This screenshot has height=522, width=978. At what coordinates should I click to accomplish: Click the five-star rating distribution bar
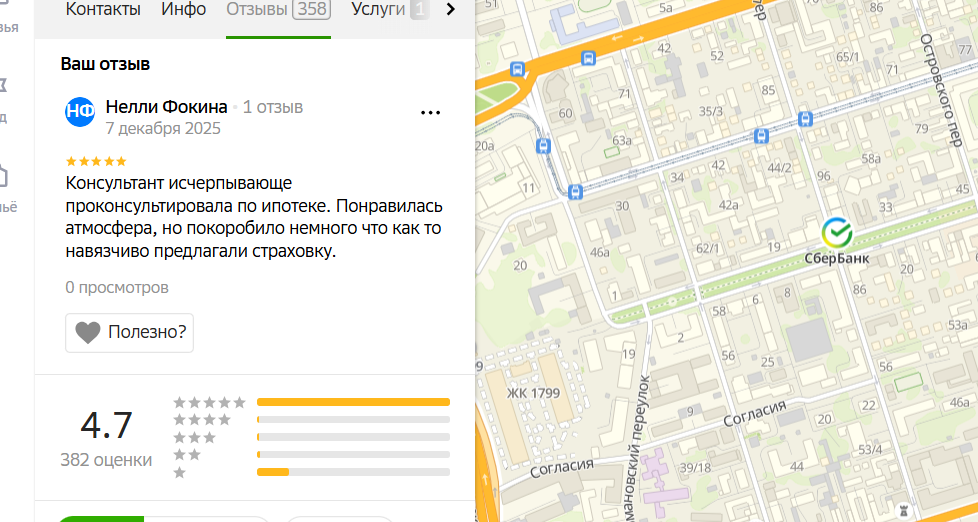(354, 402)
